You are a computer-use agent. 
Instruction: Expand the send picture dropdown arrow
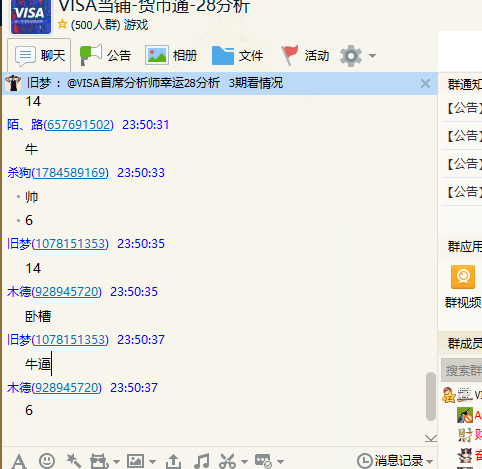pyautogui.click(x=152, y=462)
